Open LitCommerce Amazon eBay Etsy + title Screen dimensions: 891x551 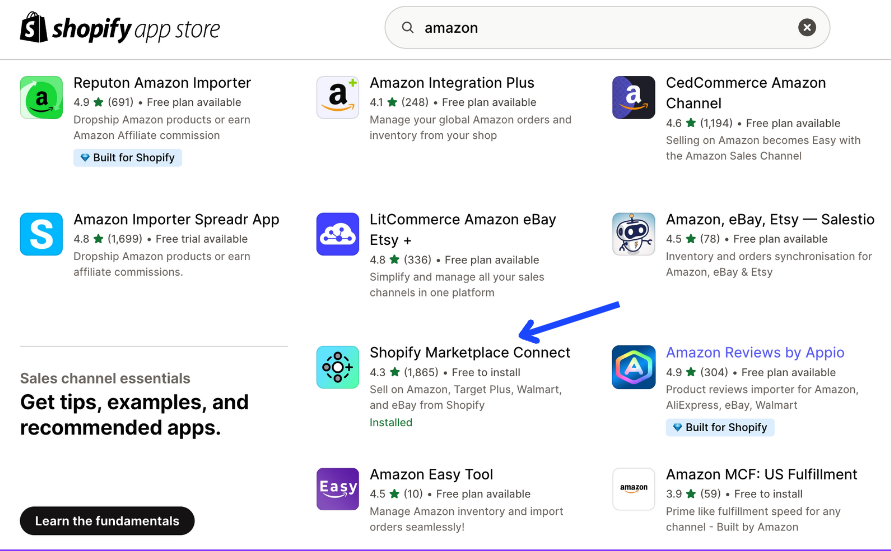pyautogui.click(x=463, y=229)
